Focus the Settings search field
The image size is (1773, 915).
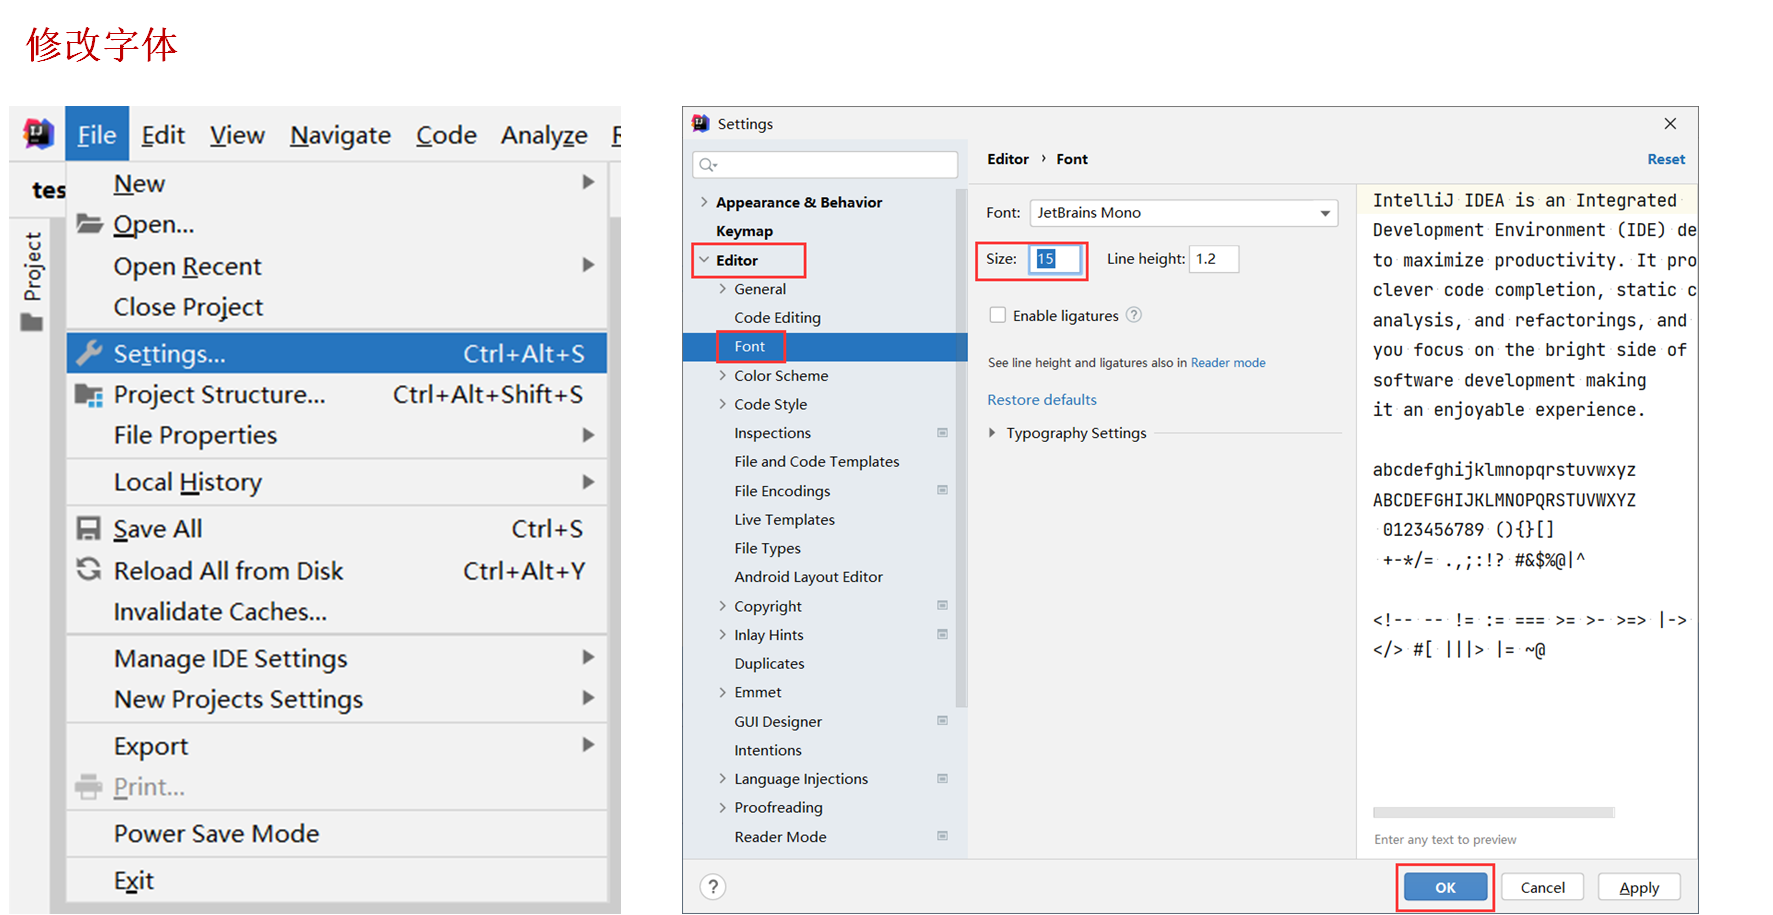pos(825,164)
